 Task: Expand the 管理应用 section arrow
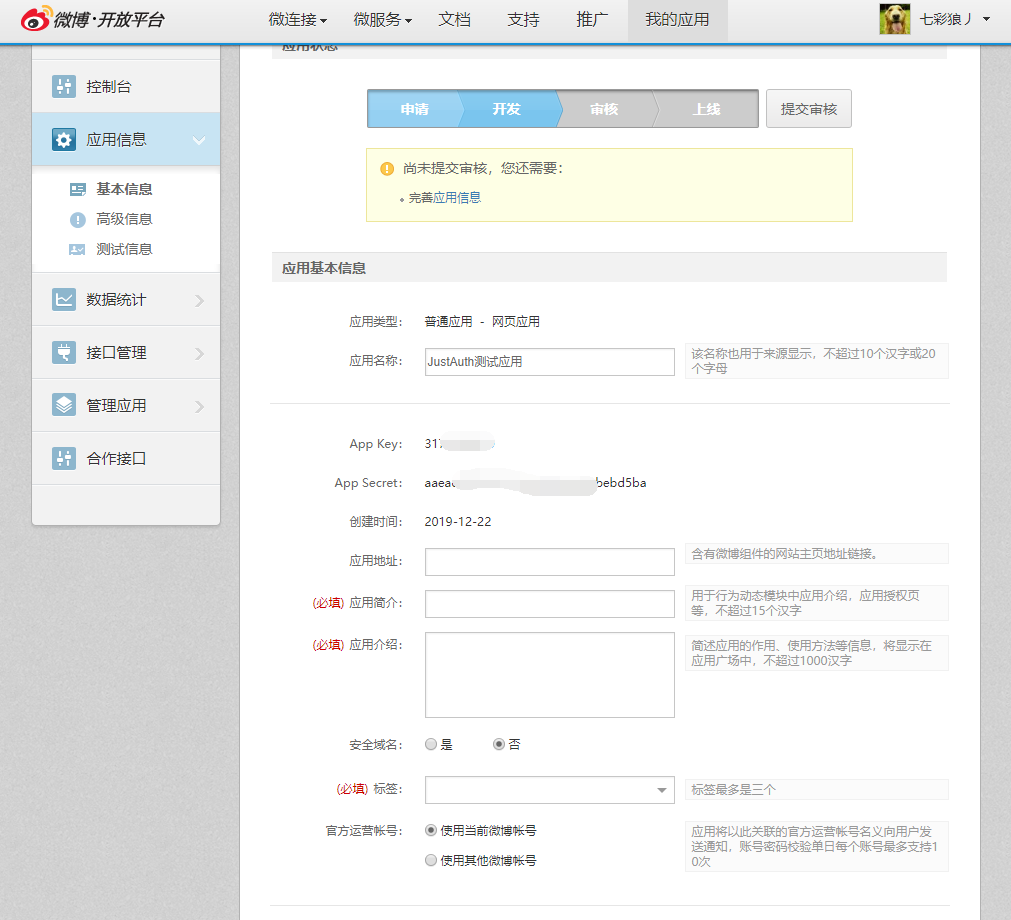tap(199, 406)
